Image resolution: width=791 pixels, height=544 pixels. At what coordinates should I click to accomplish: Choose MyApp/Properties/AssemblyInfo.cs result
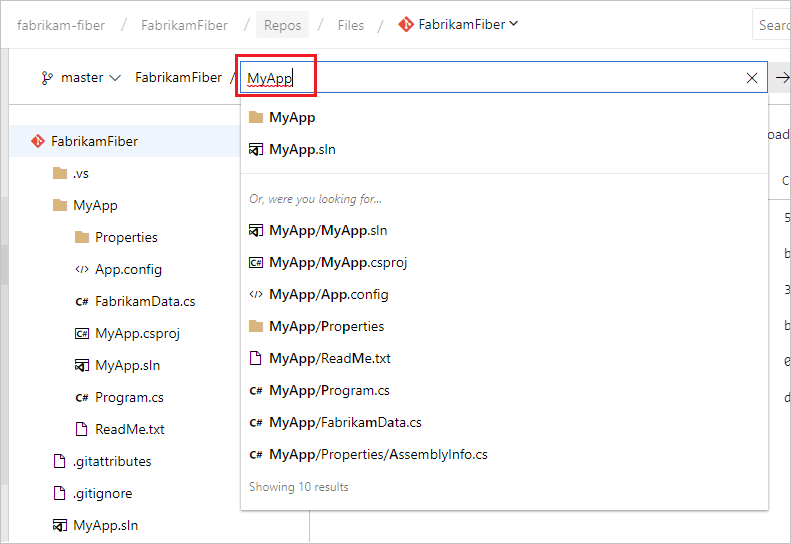pyautogui.click(x=504, y=455)
